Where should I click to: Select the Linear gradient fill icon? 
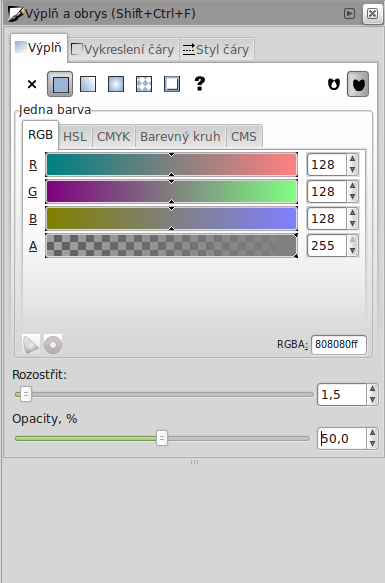pos(88,84)
